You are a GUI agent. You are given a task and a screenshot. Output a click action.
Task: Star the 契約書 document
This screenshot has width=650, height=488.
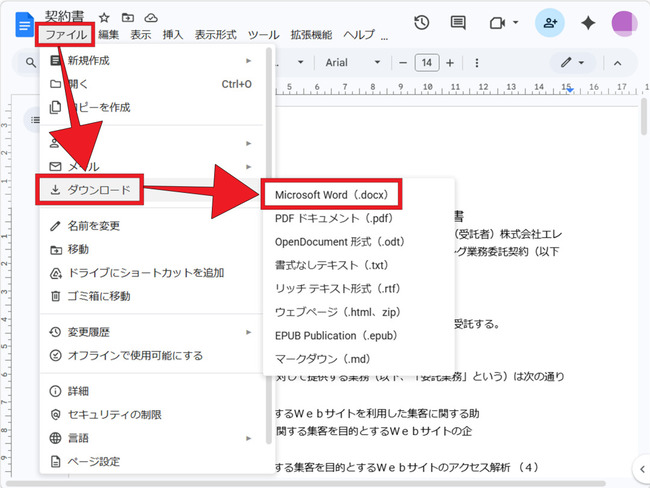104,17
